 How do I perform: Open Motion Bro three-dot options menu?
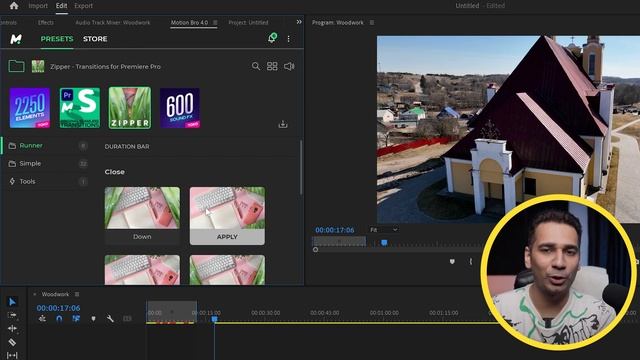pos(289,39)
